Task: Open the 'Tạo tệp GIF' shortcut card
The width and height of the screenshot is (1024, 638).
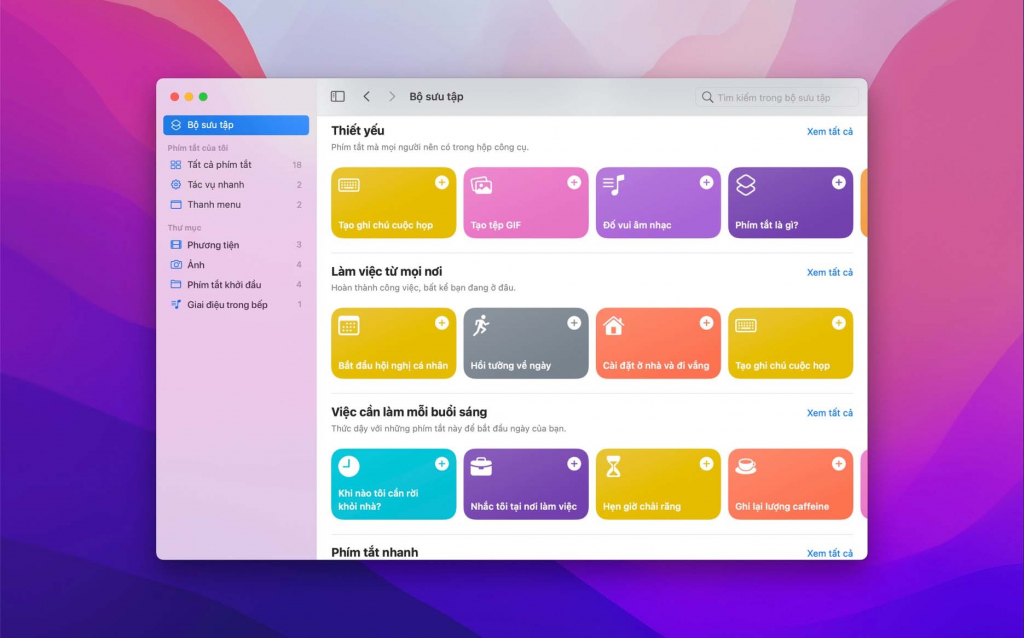Action: point(526,202)
